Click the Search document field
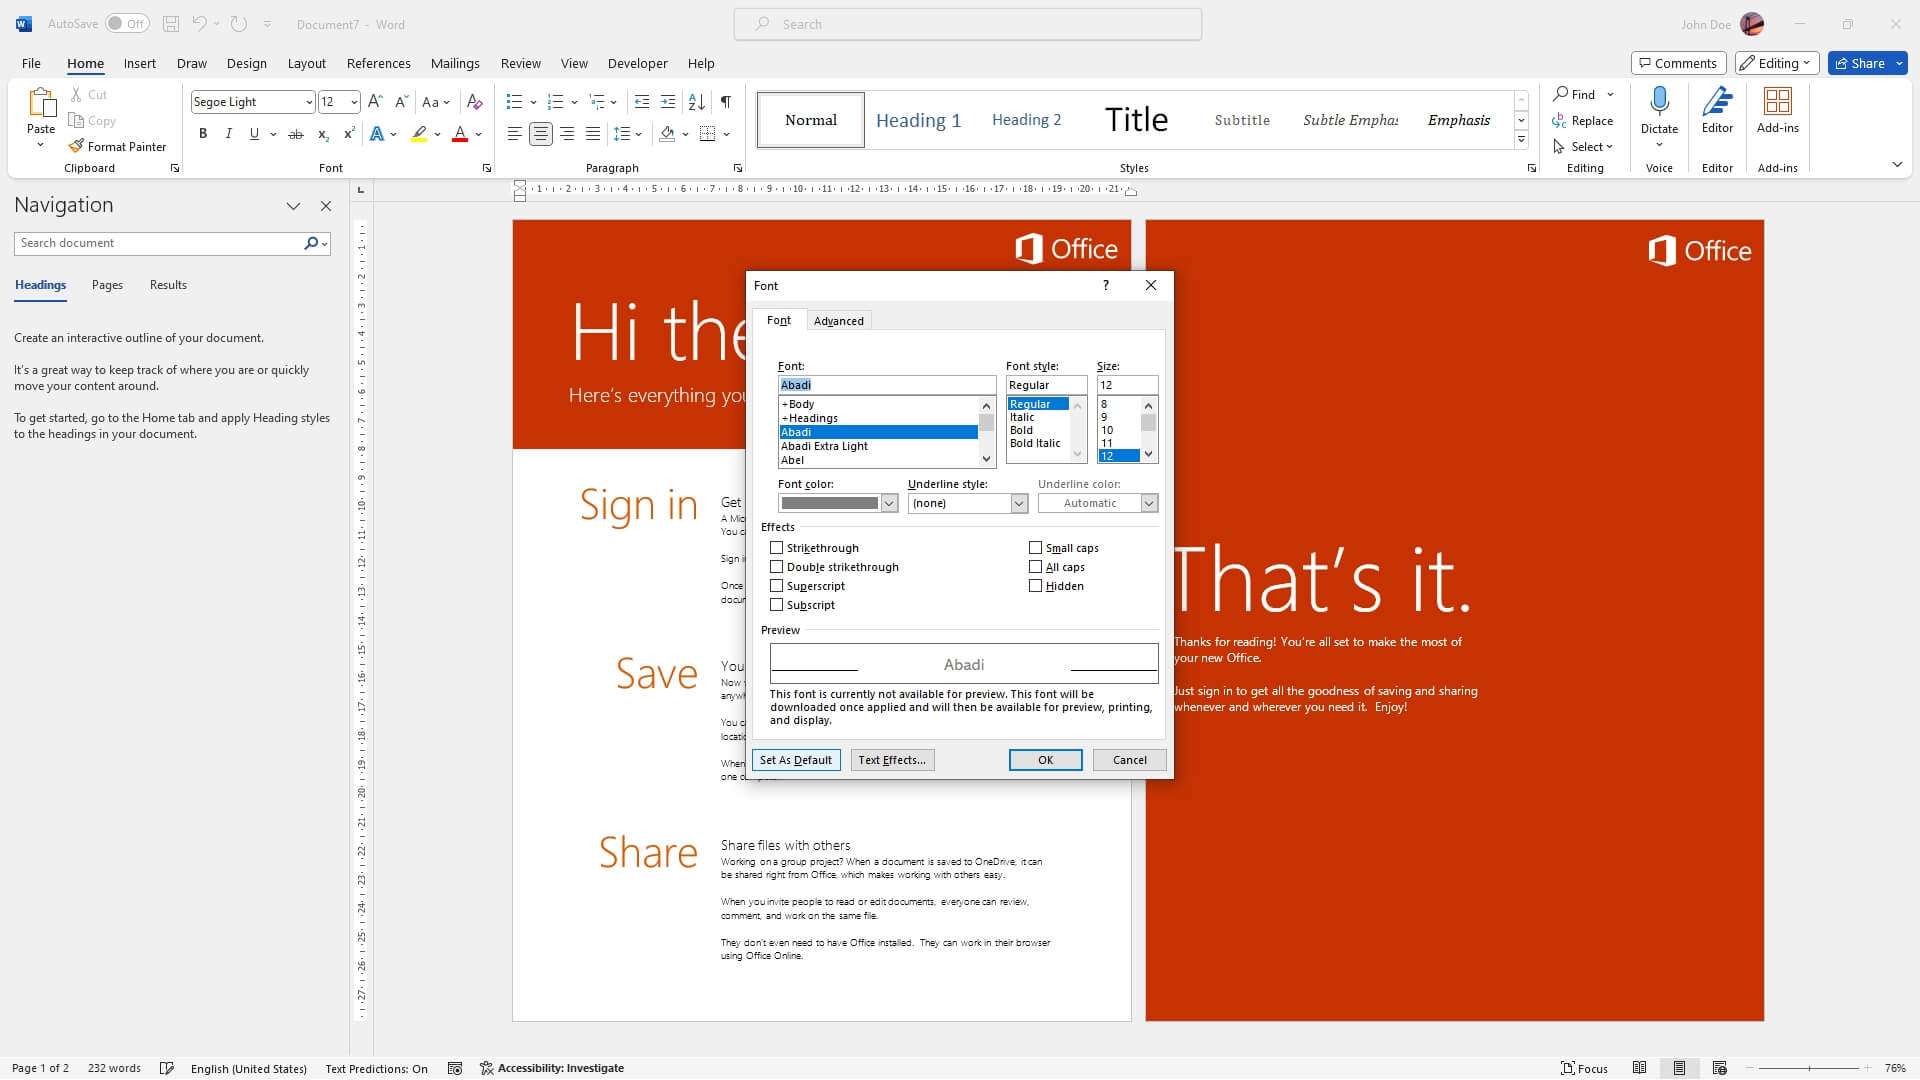 pyautogui.click(x=158, y=243)
